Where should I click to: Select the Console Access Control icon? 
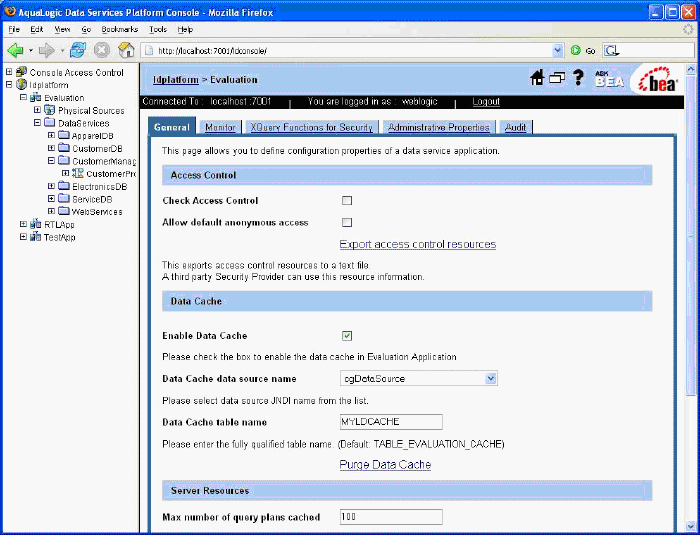pos(21,72)
